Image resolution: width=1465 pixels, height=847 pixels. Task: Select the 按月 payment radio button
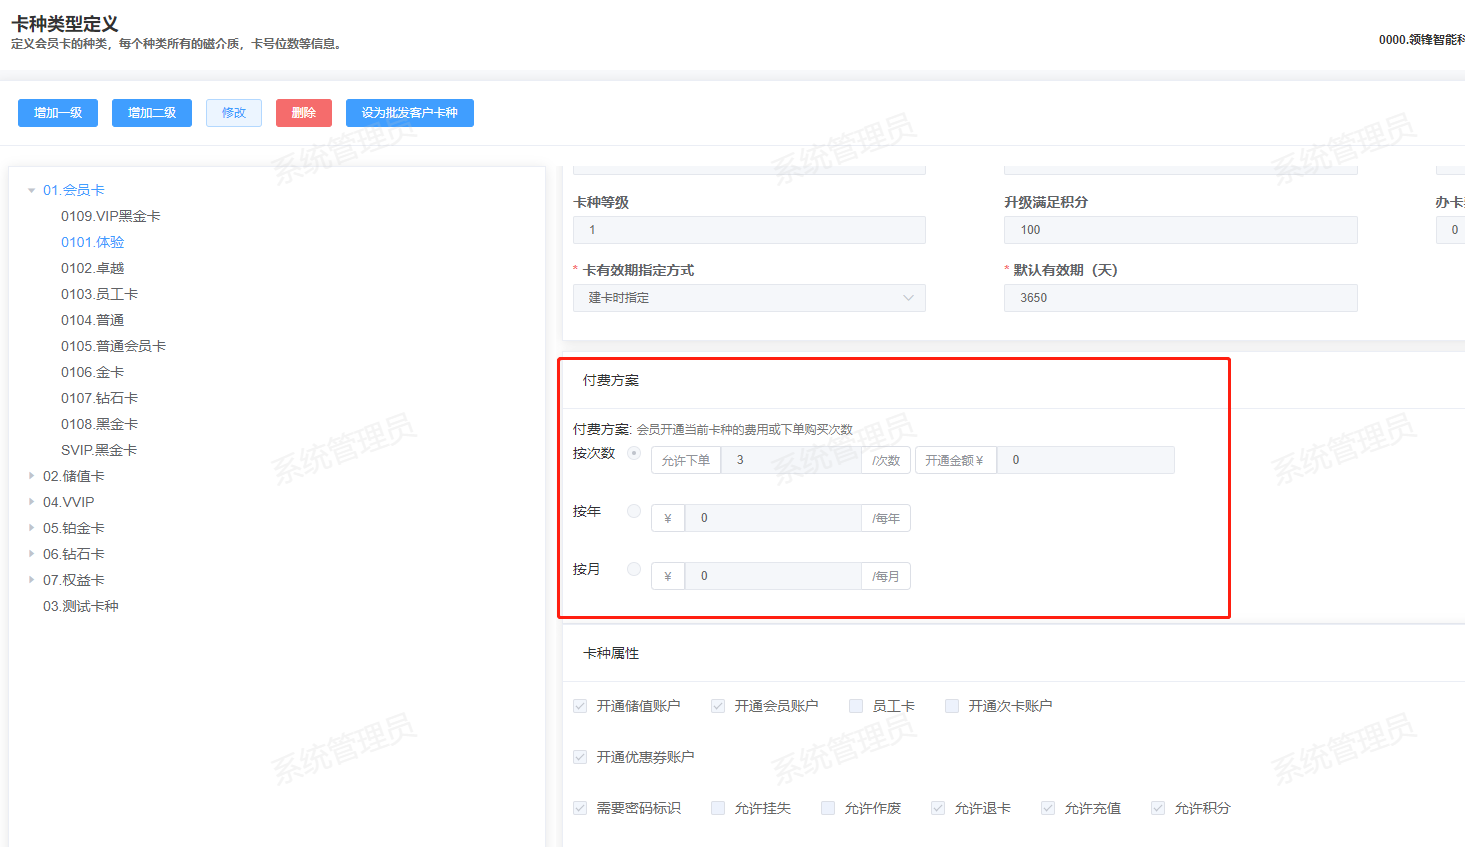(634, 569)
